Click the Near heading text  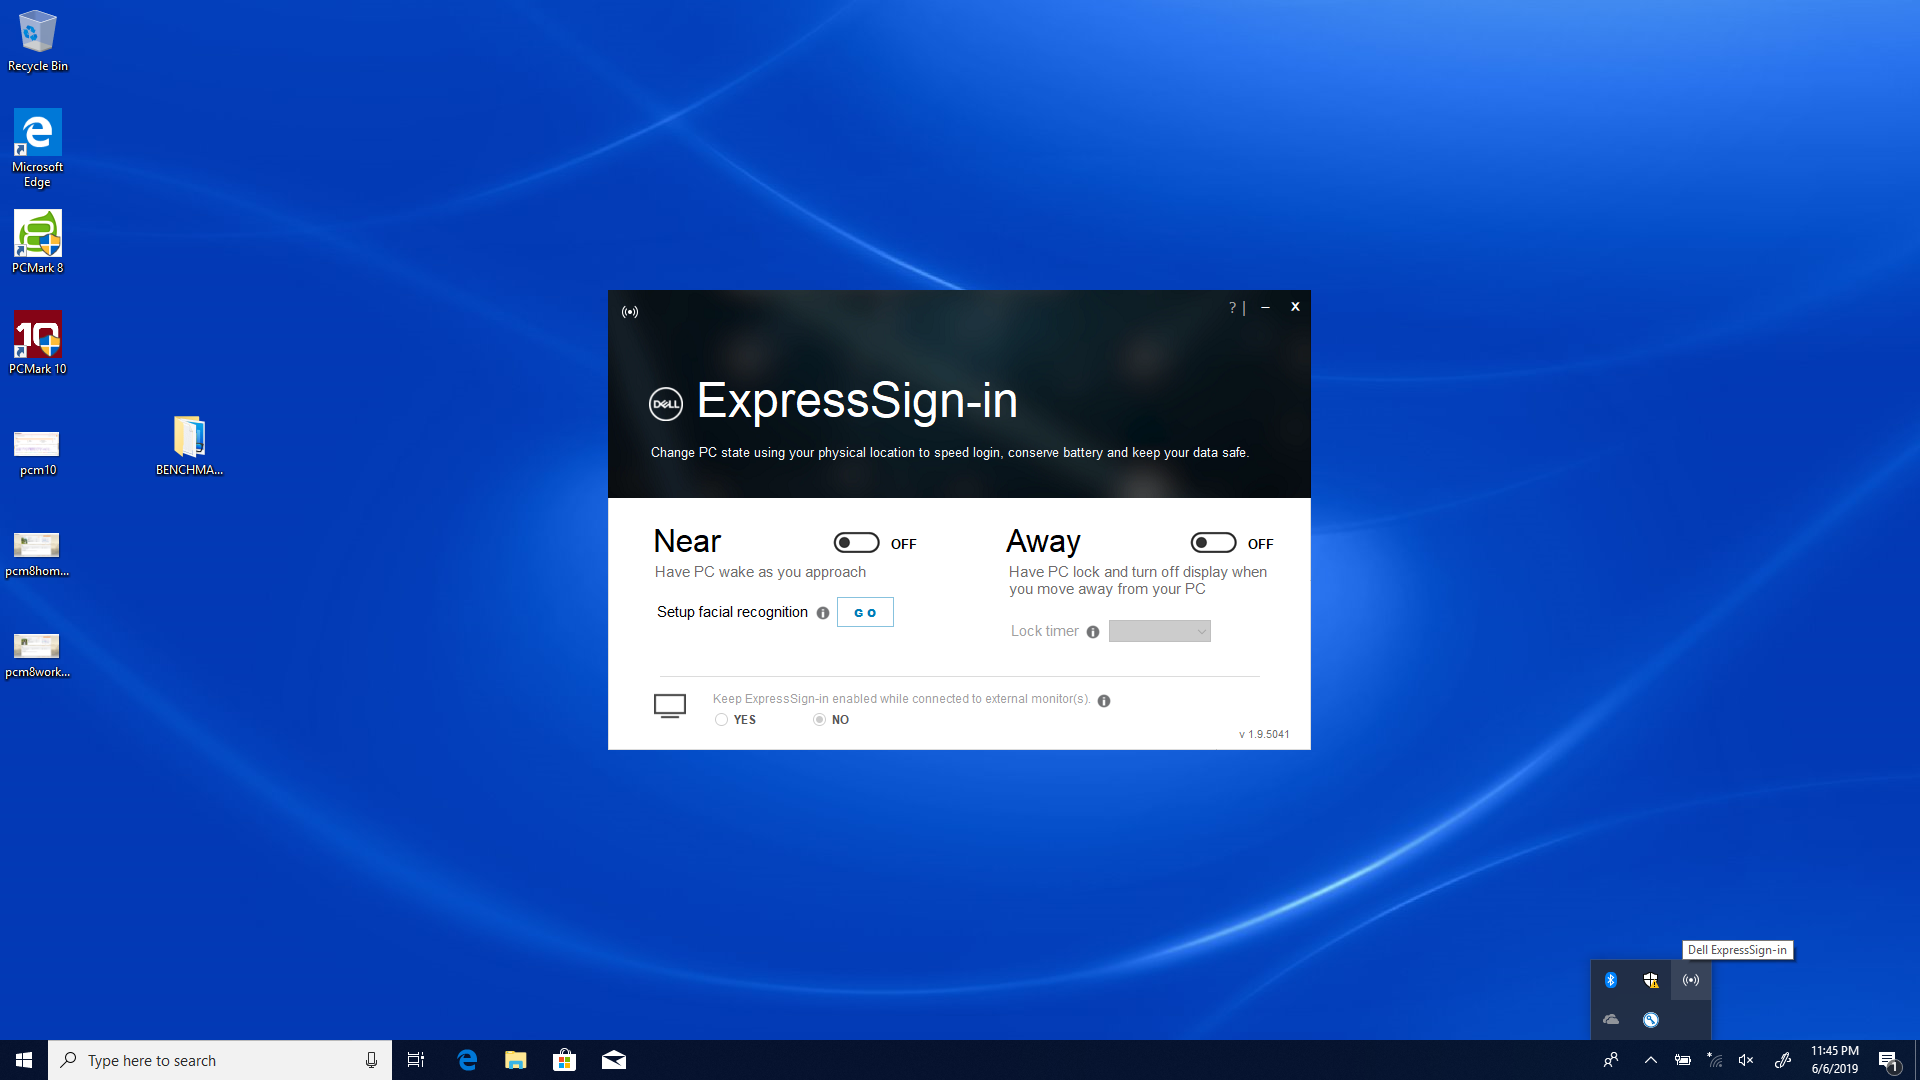pyautogui.click(x=687, y=541)
